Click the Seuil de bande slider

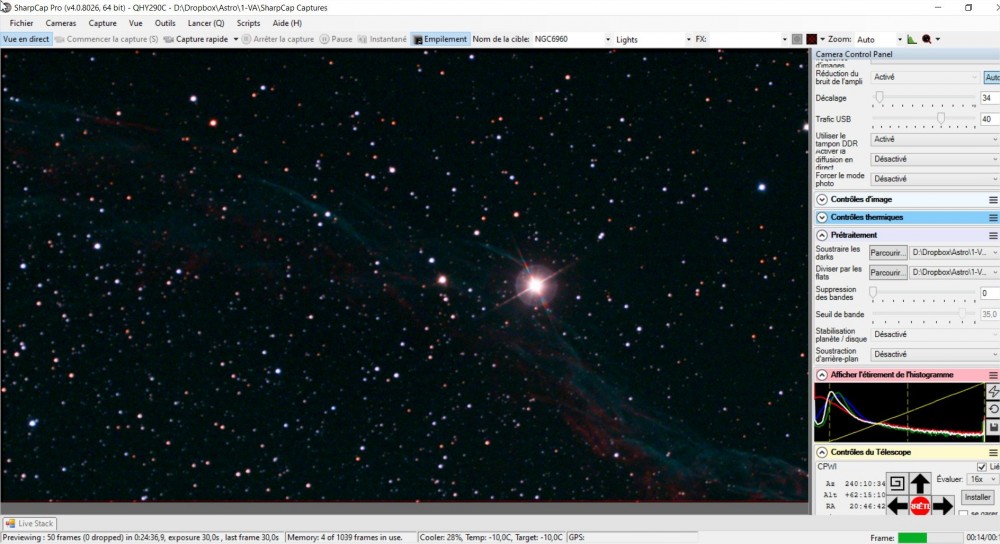[924, 314]
